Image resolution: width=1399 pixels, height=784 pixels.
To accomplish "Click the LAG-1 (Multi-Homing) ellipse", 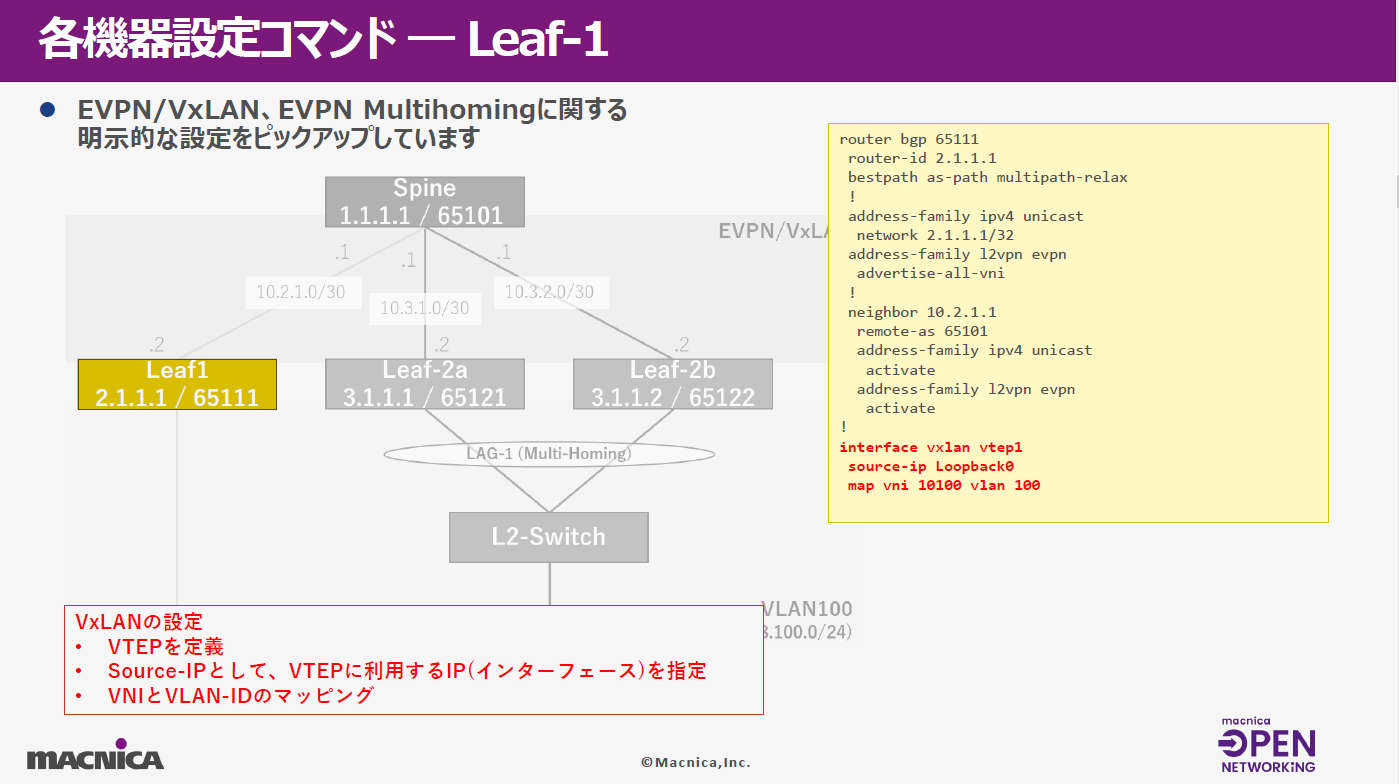I will click(x=549, y=454).
